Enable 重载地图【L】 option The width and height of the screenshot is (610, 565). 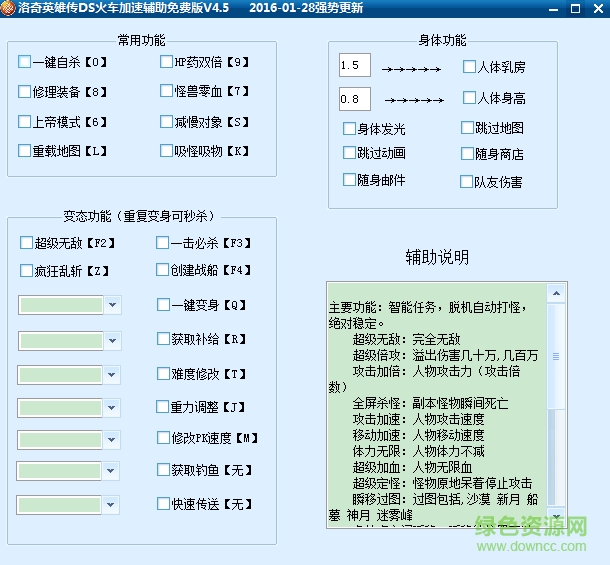point(24,151)
